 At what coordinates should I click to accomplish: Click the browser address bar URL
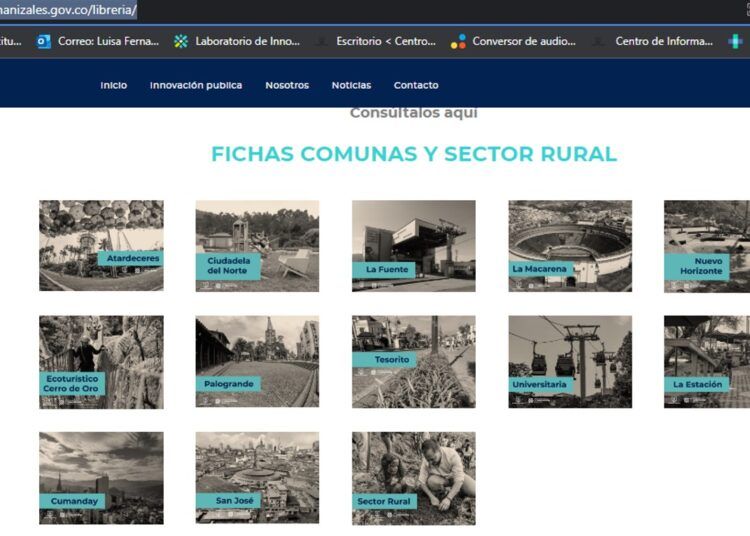(68, 10)
